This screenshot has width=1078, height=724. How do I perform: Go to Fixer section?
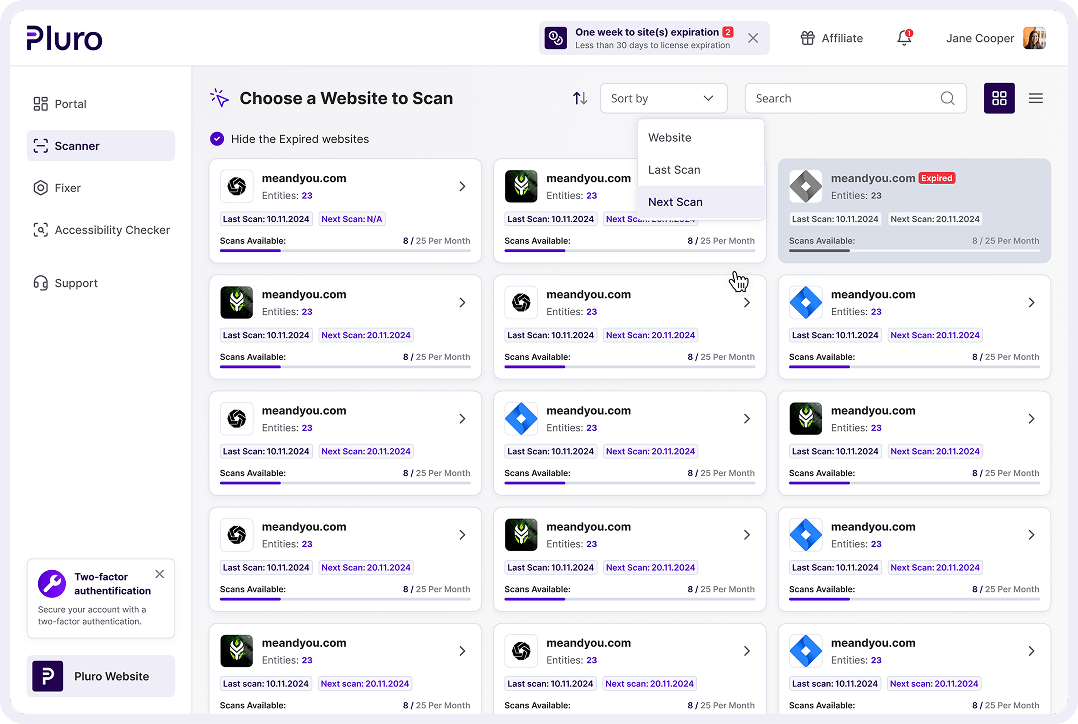coord(68,188)
